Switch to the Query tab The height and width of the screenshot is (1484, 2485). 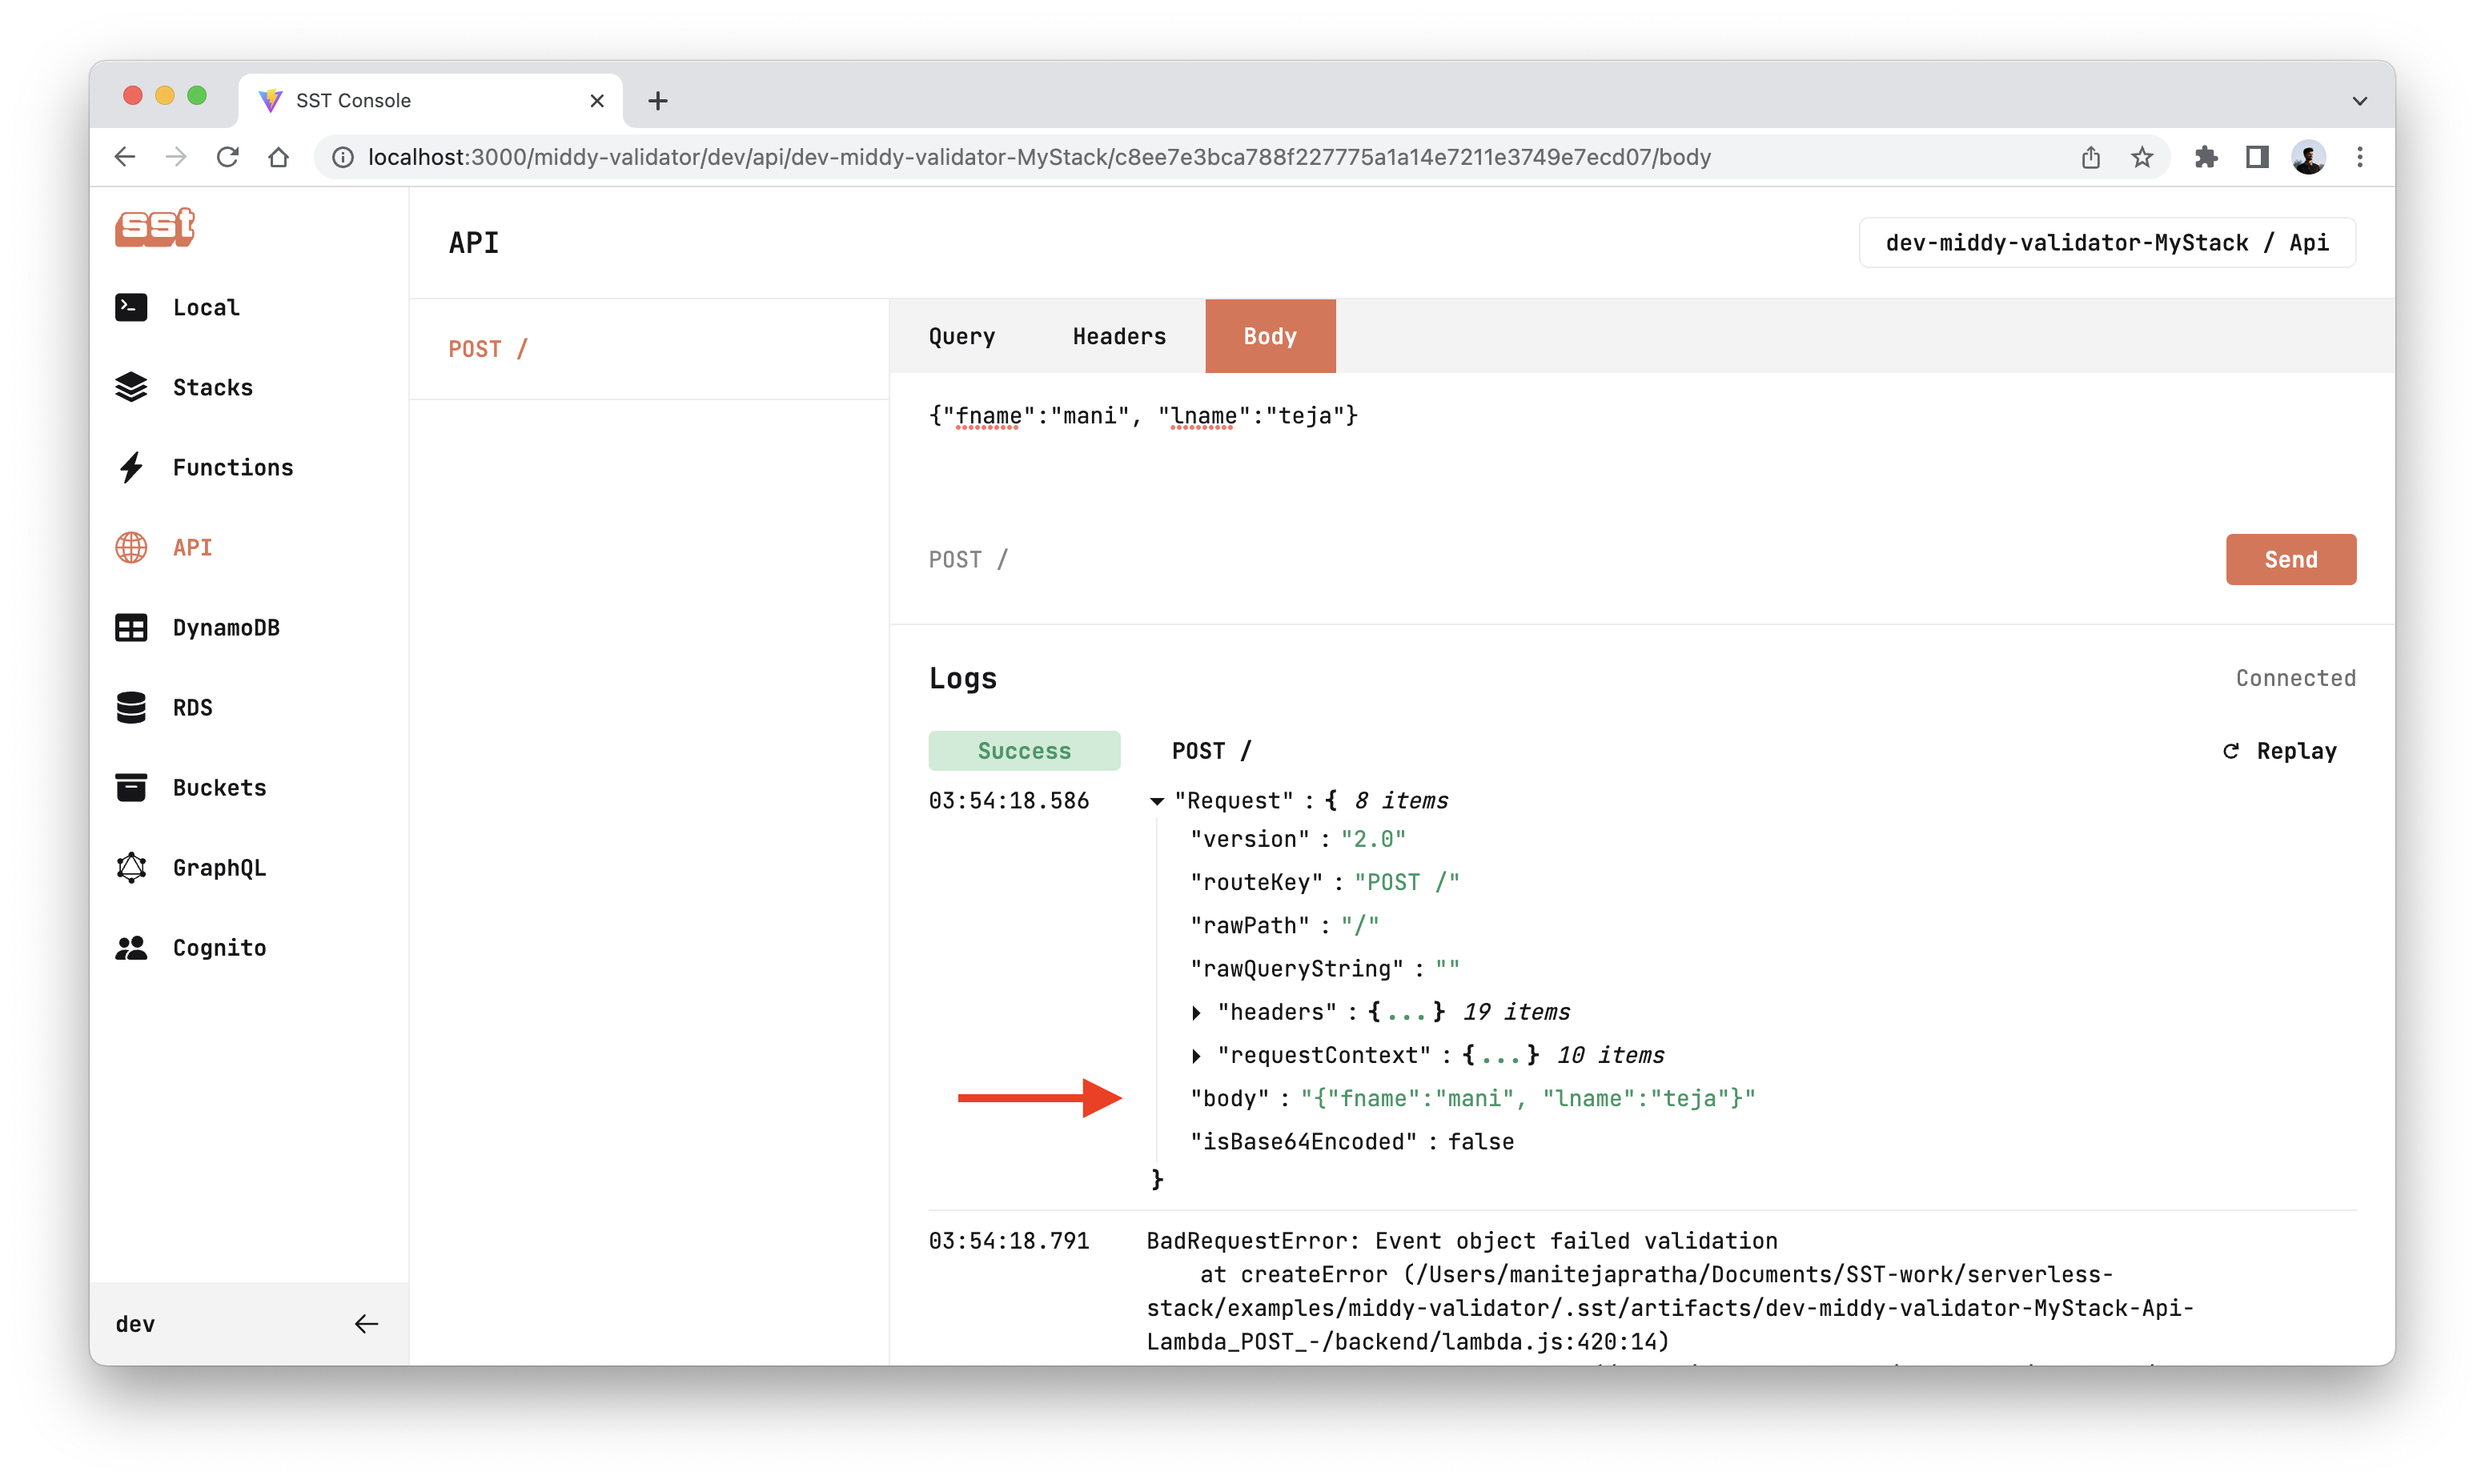click(x=961, y=336)
